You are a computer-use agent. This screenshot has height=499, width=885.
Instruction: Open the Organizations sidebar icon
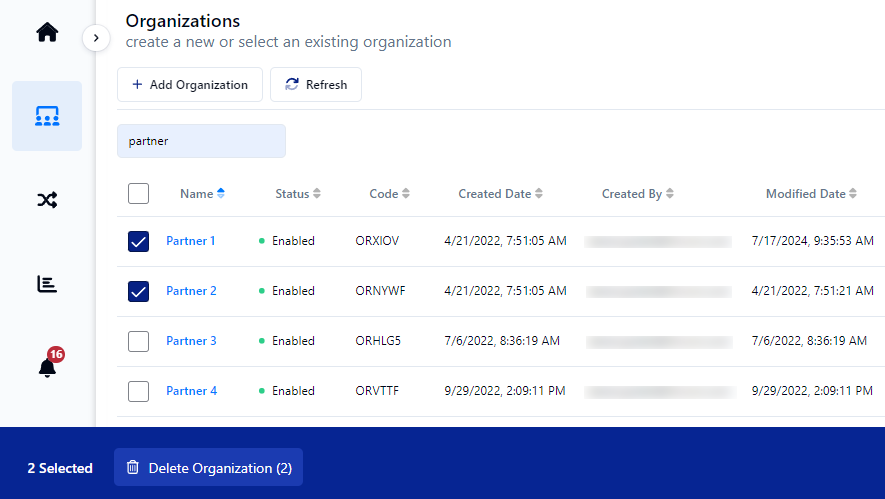point(47,117)
